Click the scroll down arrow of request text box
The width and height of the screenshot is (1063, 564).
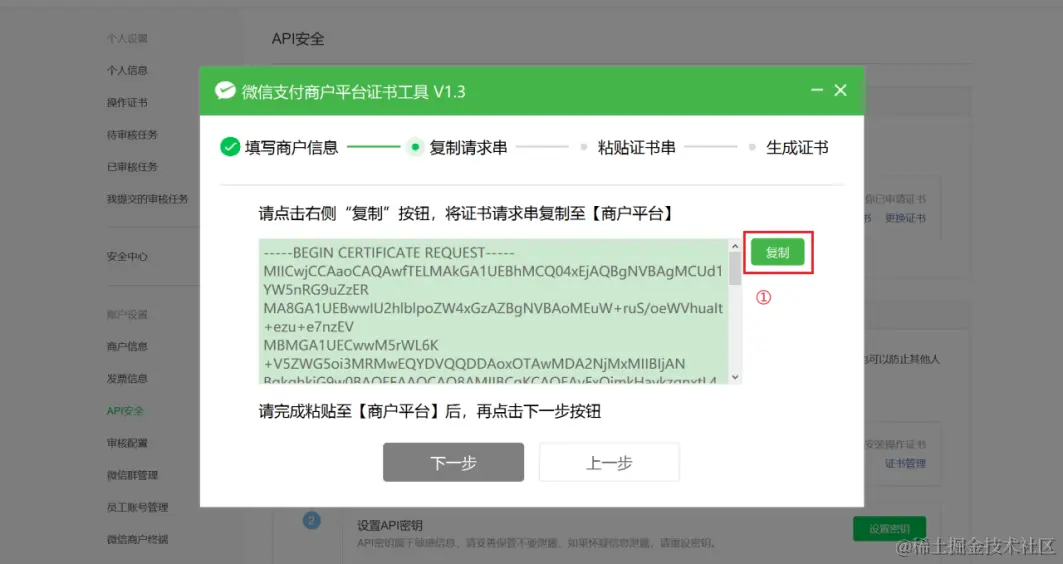click(735, 377)
